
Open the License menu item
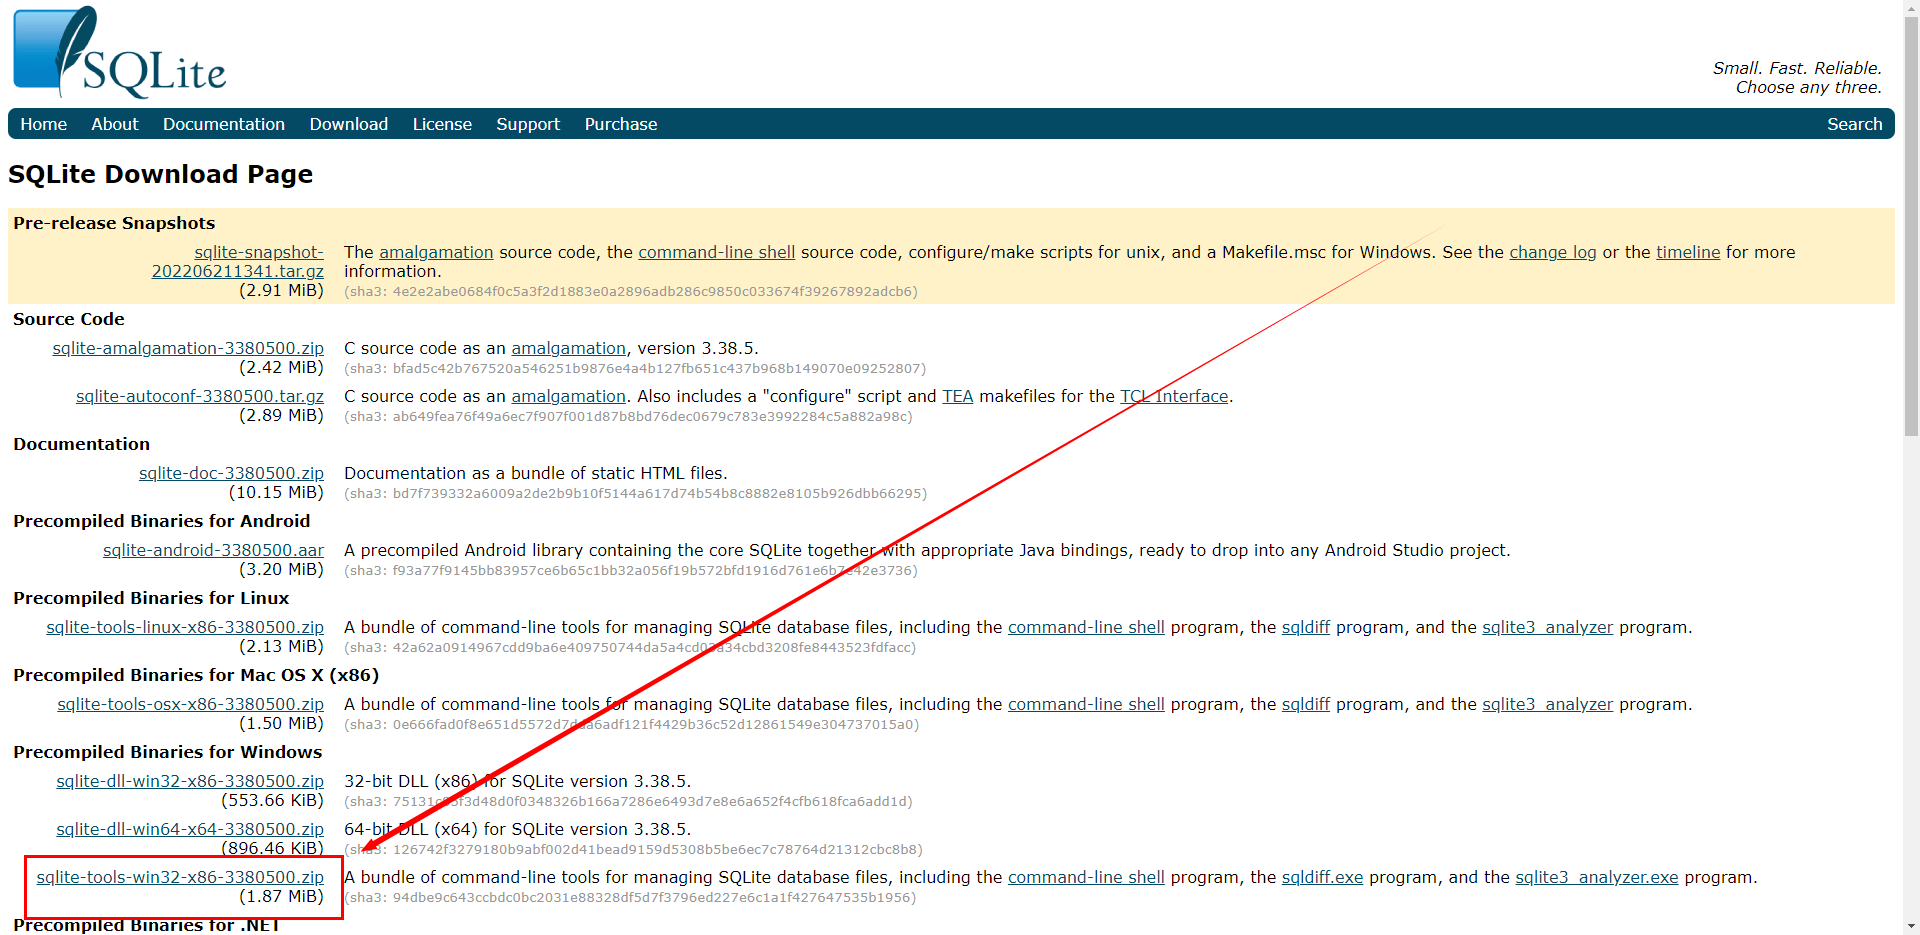click(x=442, y=124)
